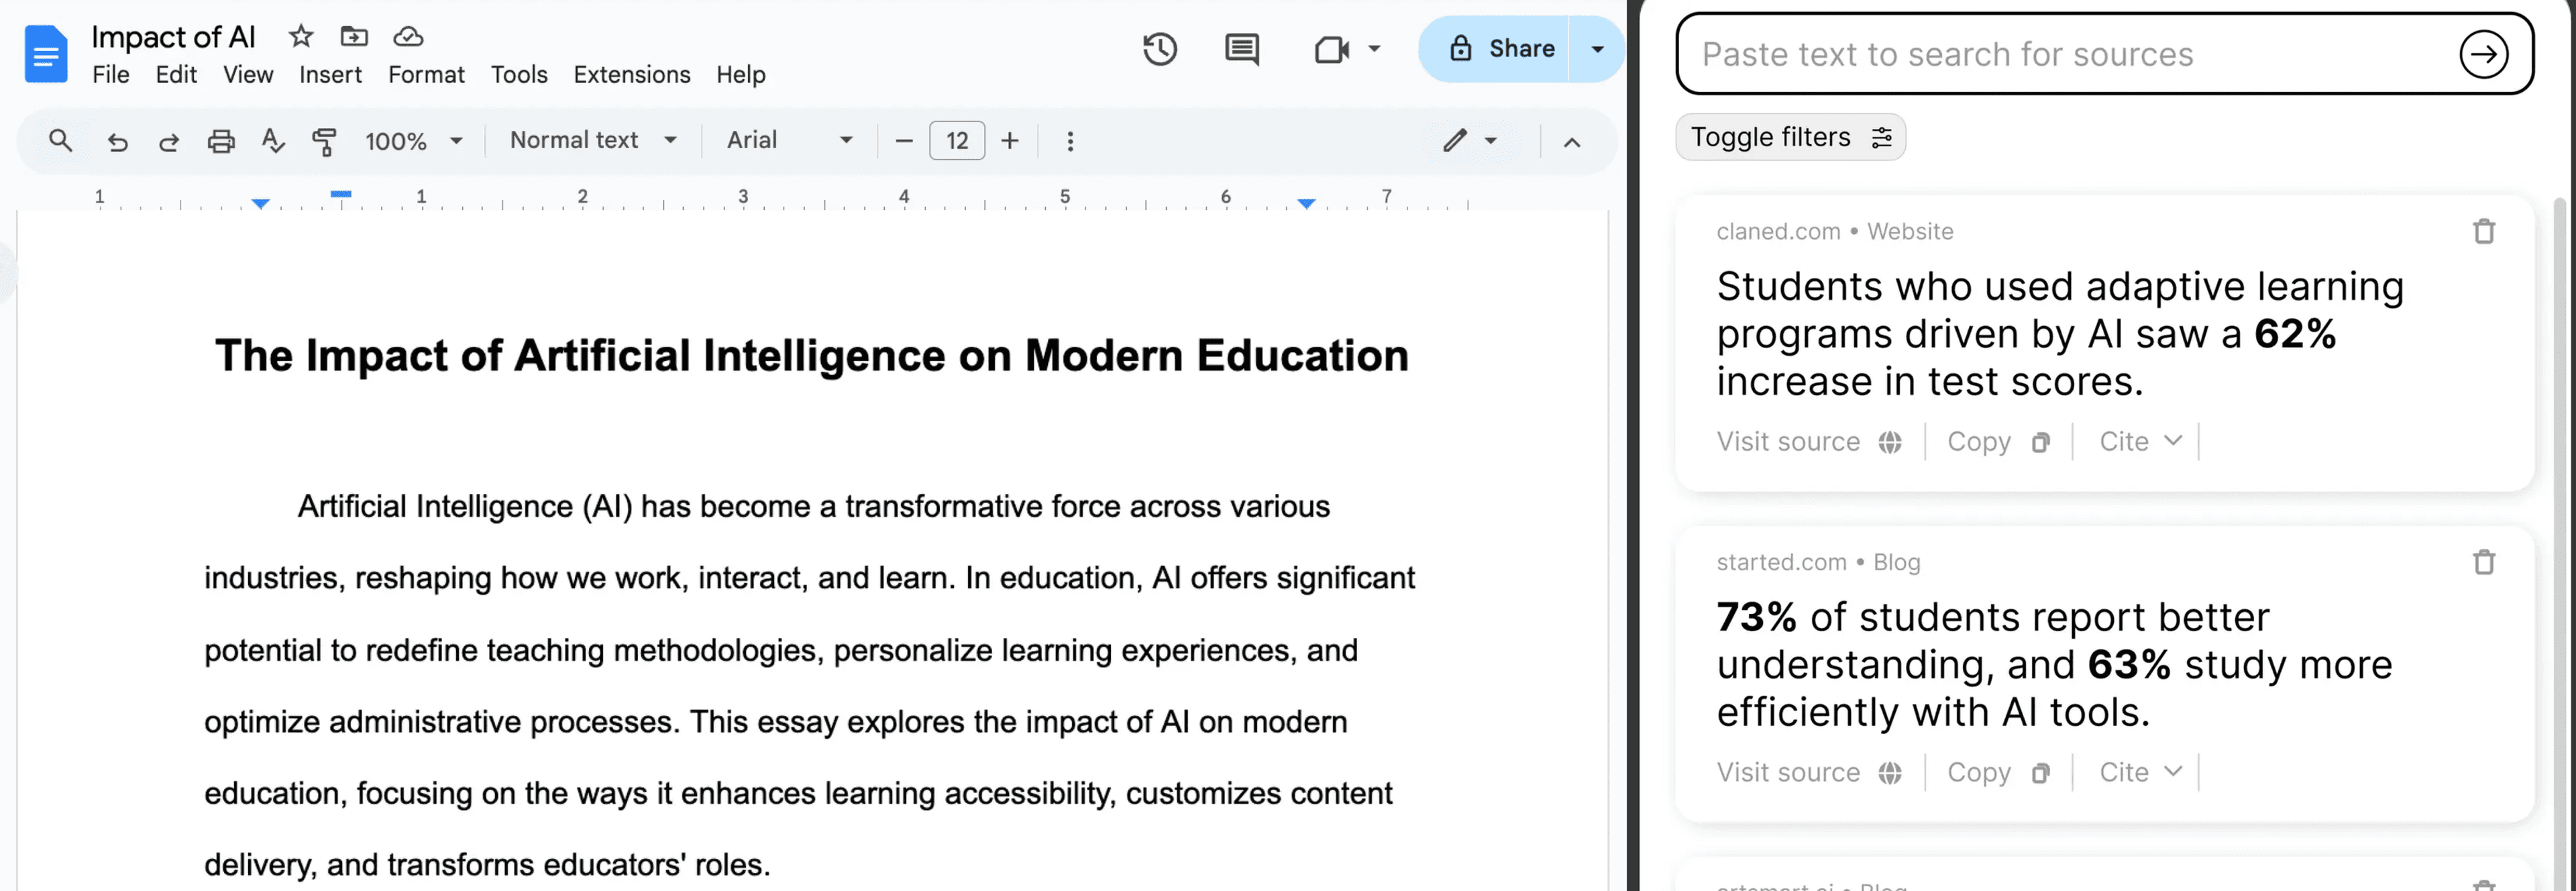
Task: Open the Edit menu
Action: (x=176, y=75)
